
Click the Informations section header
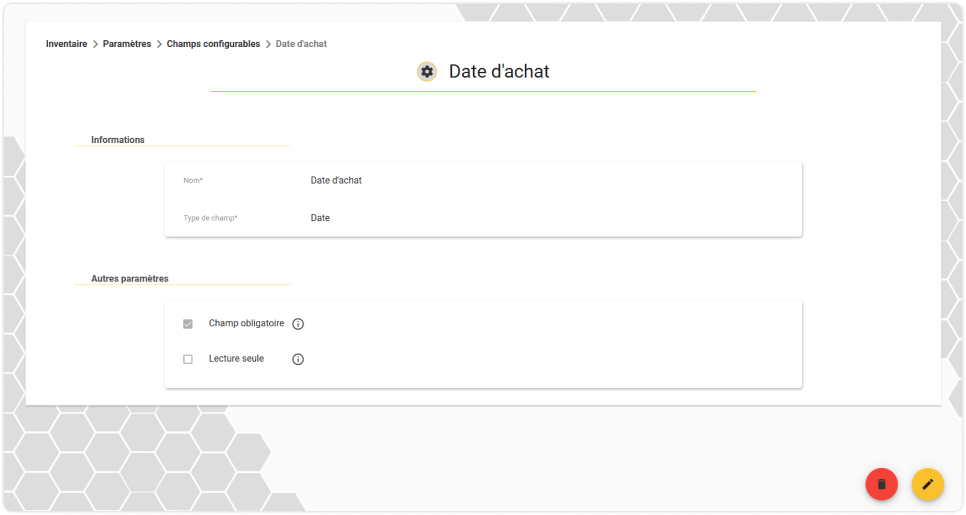pos(118,140)
